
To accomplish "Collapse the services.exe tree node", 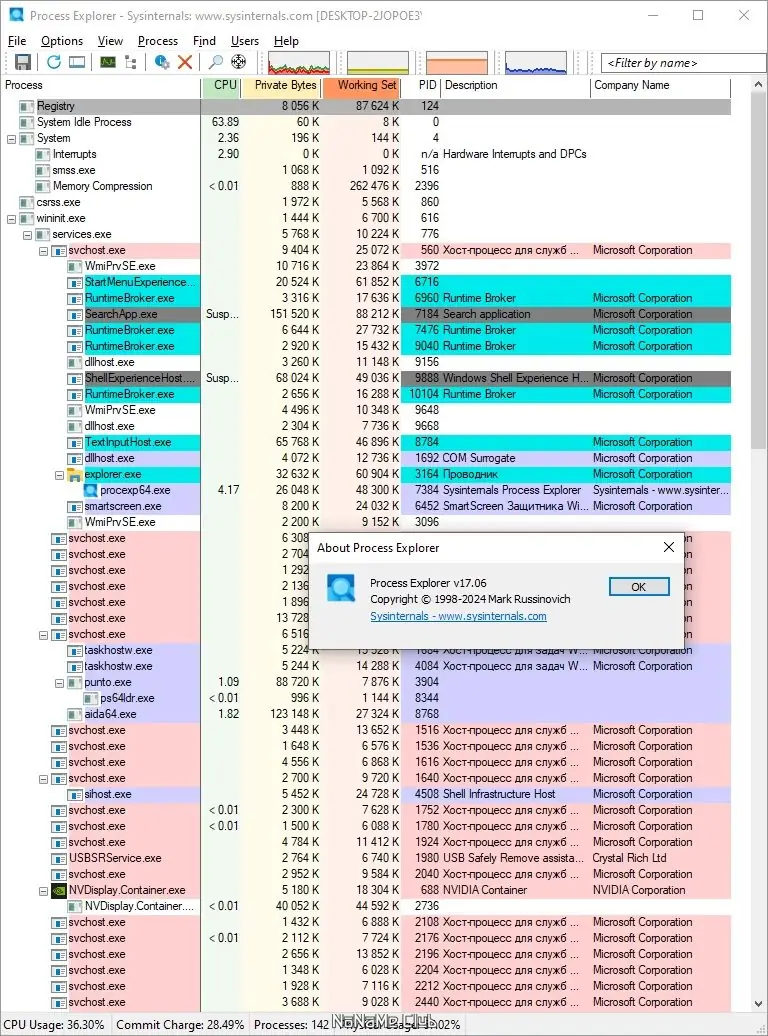I will pyautogui.click(x=27, y=235).
